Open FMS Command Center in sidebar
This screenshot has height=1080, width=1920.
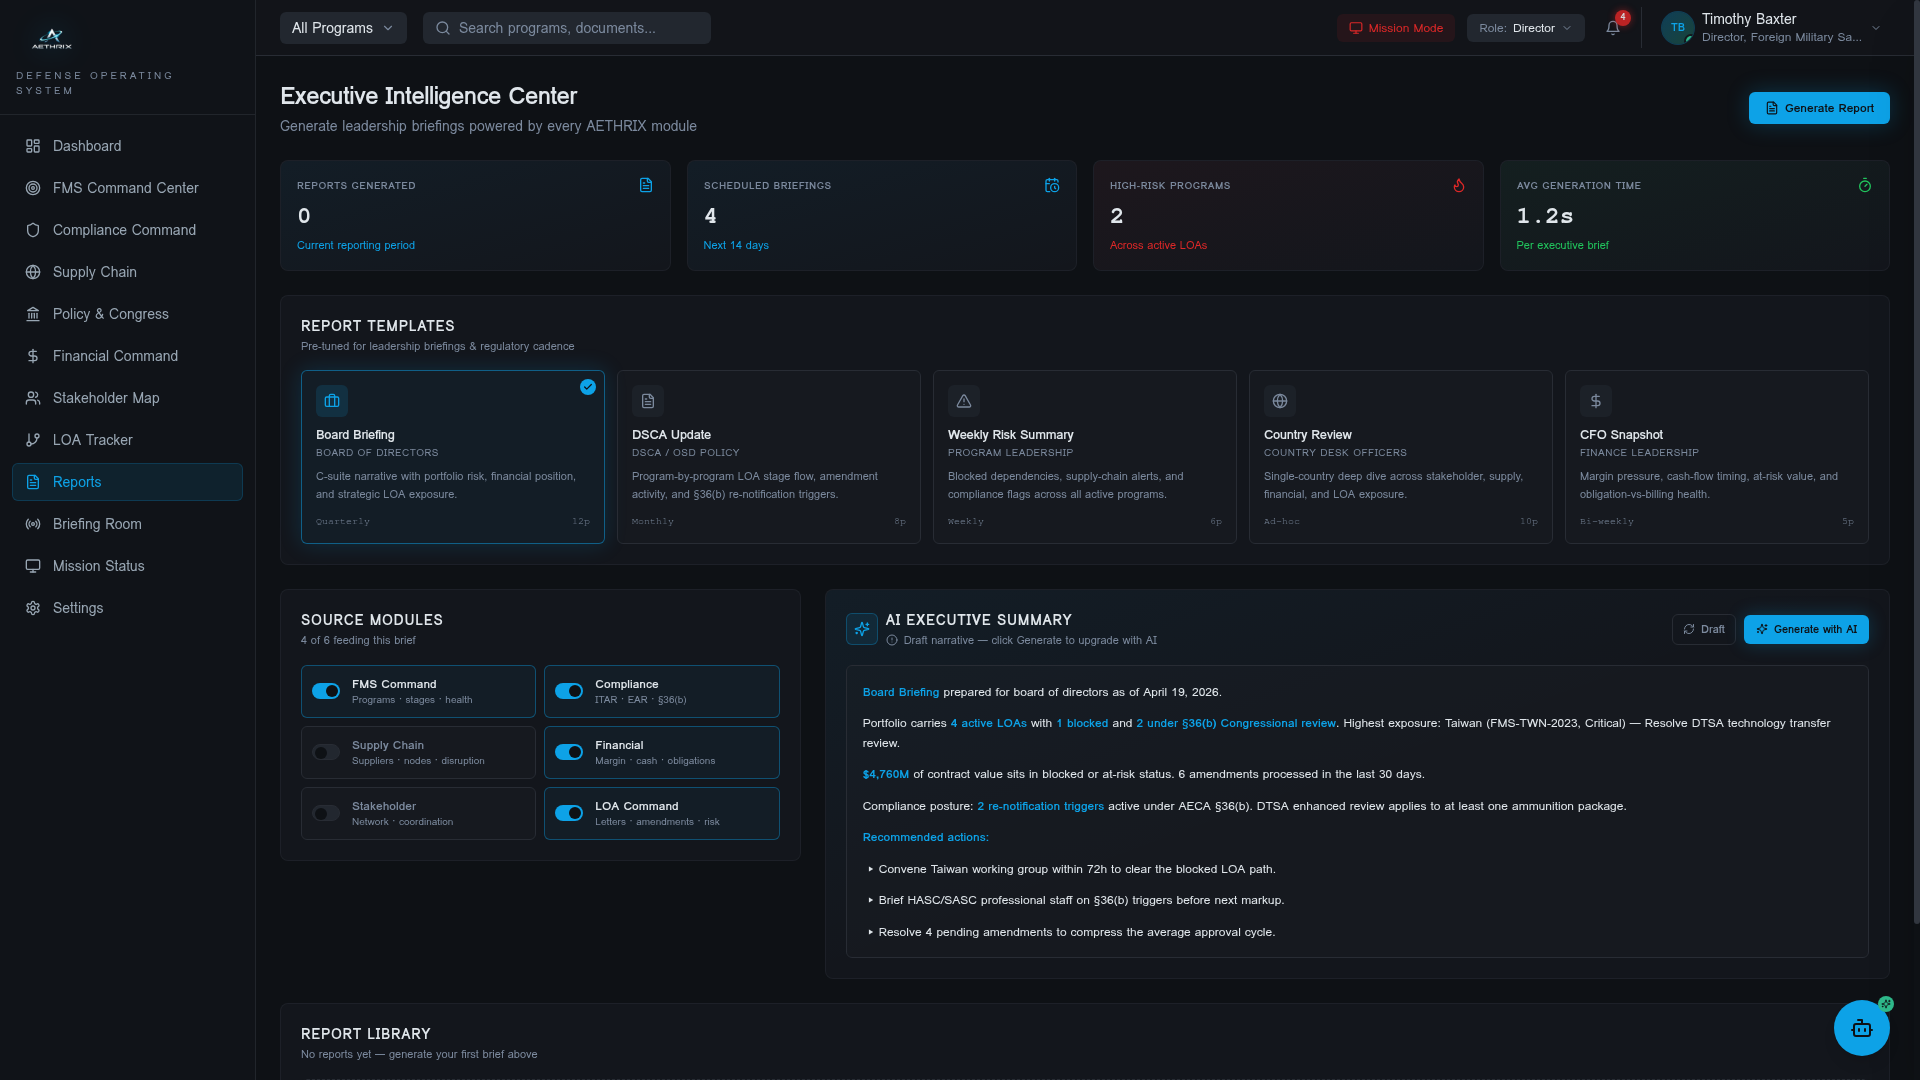(127, 188)
